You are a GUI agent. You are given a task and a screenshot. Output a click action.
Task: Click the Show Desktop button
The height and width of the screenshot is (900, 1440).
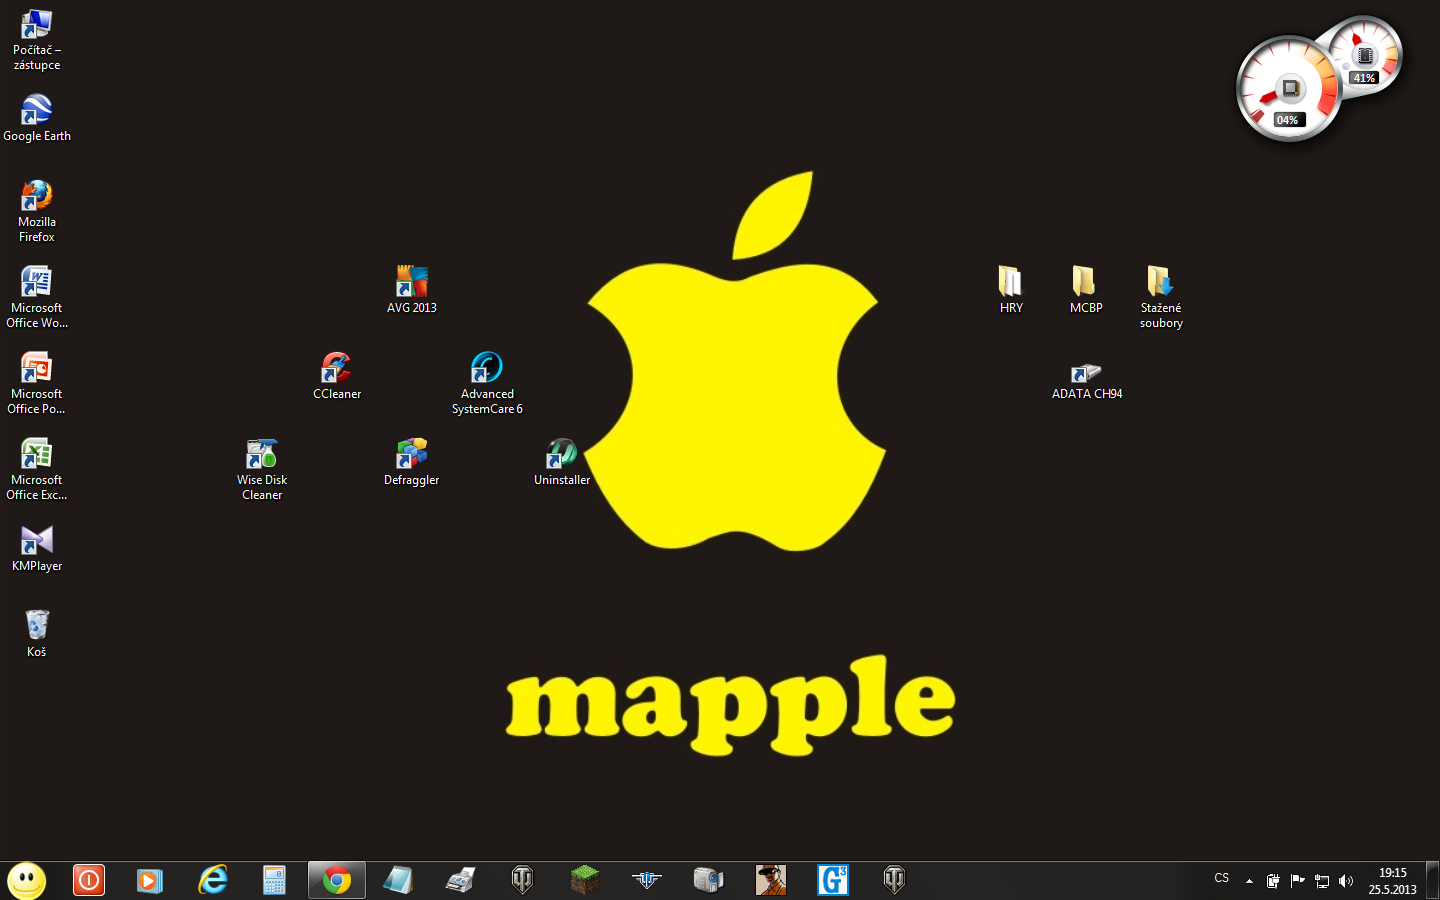[x=1432, y=881]
